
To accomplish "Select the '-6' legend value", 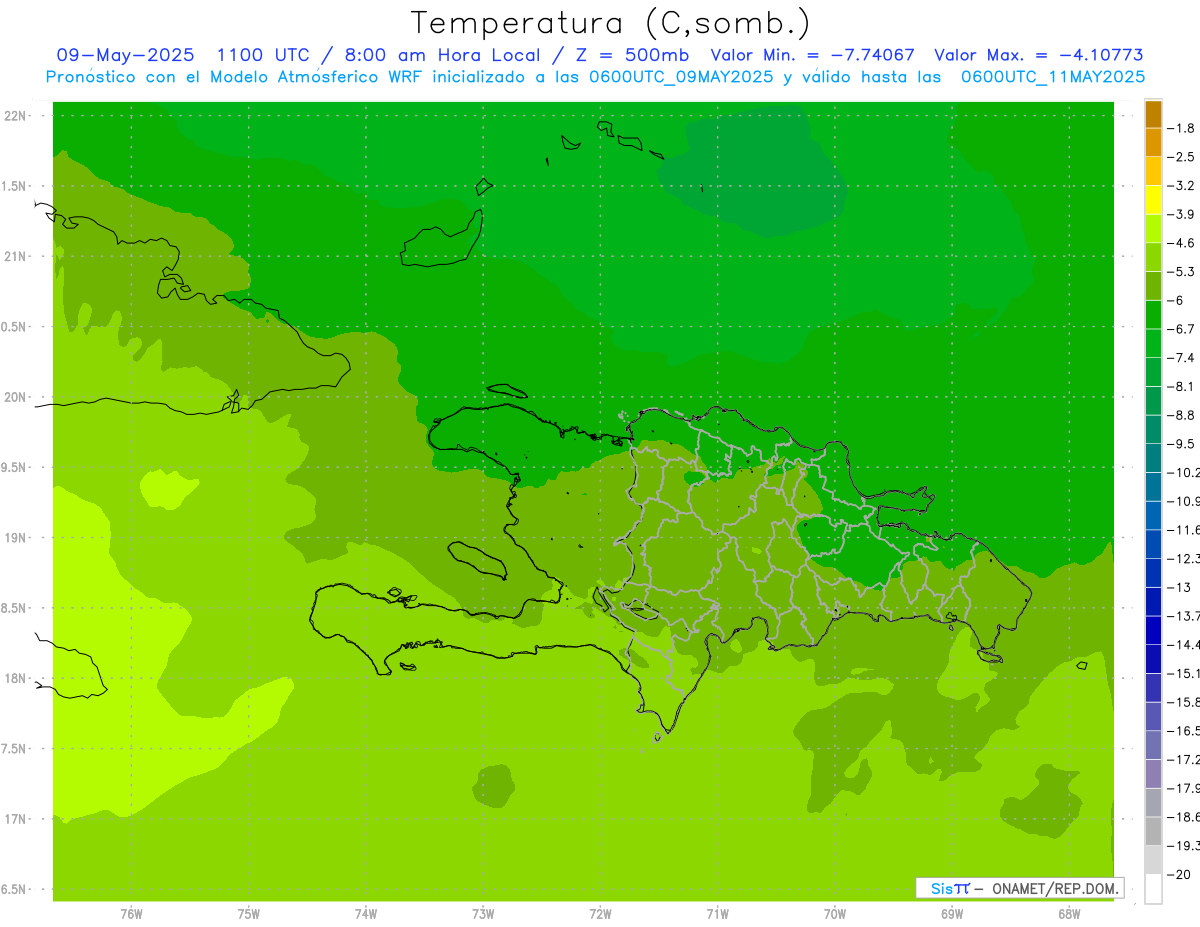I will point(1176,300).
